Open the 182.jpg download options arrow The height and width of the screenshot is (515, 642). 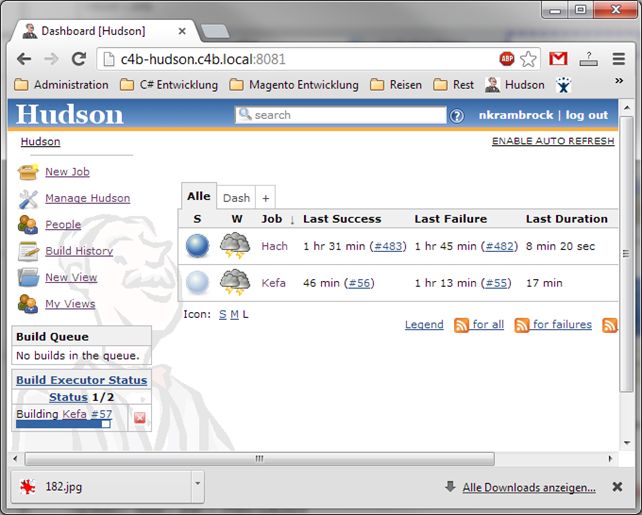[x=197, y=483]
